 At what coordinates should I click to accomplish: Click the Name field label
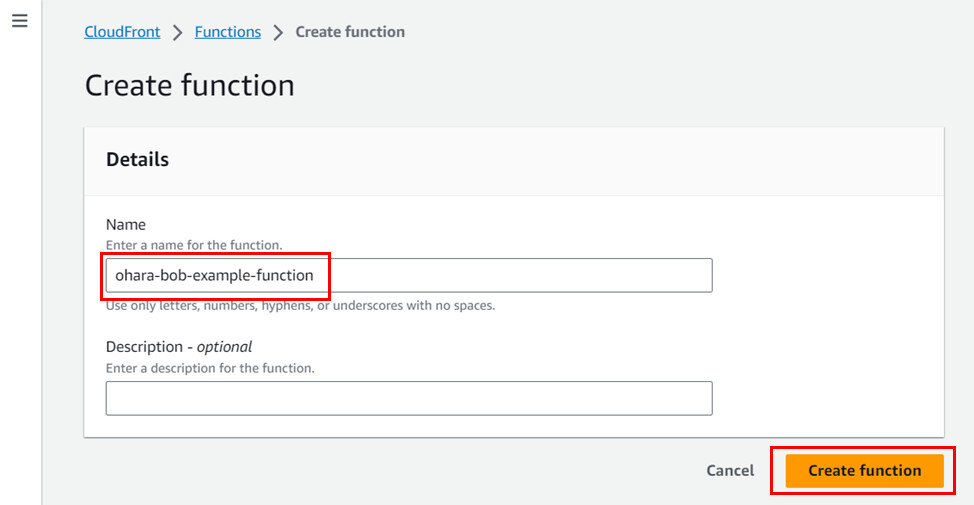(x=126, y=226)
